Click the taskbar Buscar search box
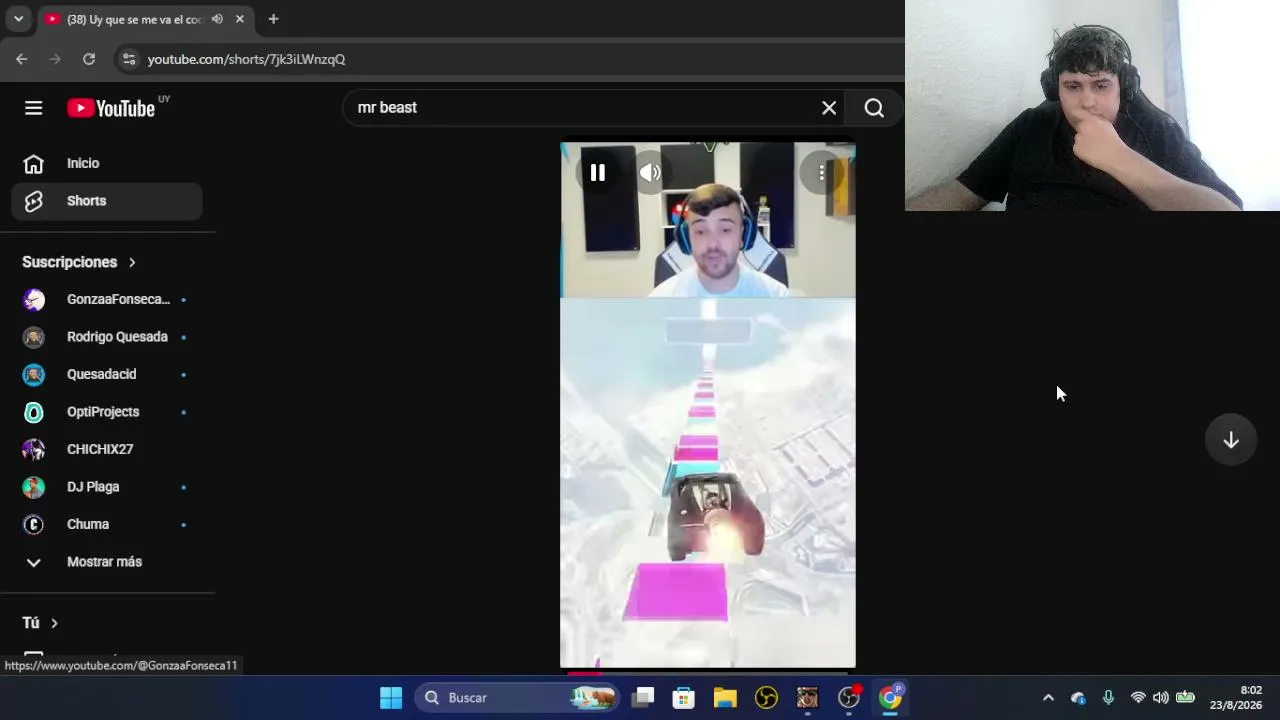Image resolution: width=1280 pixels, height=720 pixels. click(x=517, y=698)
